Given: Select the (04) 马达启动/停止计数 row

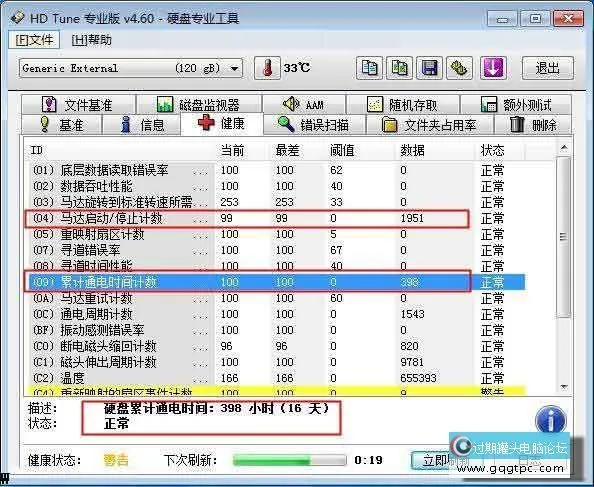Looking at the screenshot, I should point(277,219).
